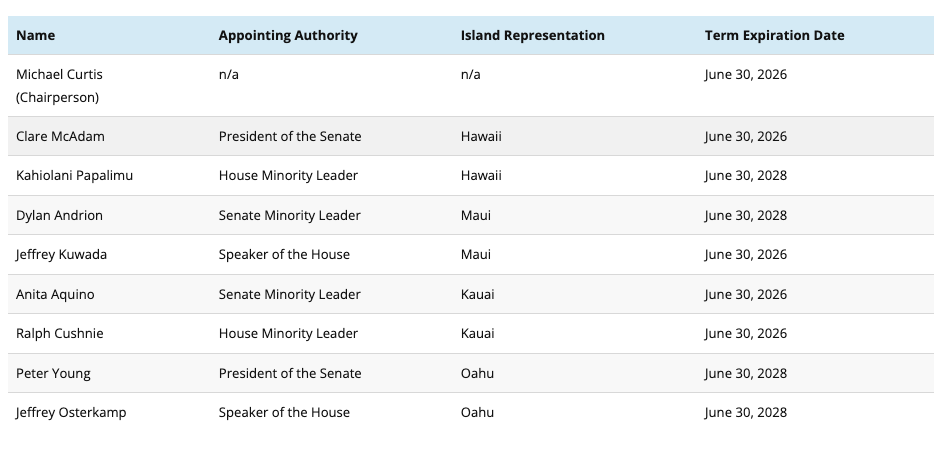Click Anita Aquino's Kauai island cell
945x454 pixels.
pyautogui.click(x=477, y=294)
